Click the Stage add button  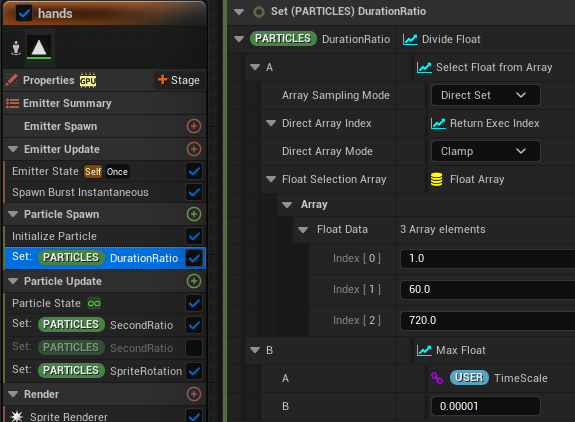point(179,80)
